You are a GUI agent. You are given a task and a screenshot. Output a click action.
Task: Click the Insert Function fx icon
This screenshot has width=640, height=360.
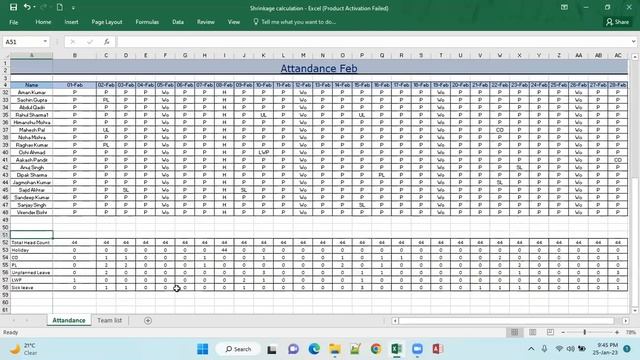tap(107, 42)
